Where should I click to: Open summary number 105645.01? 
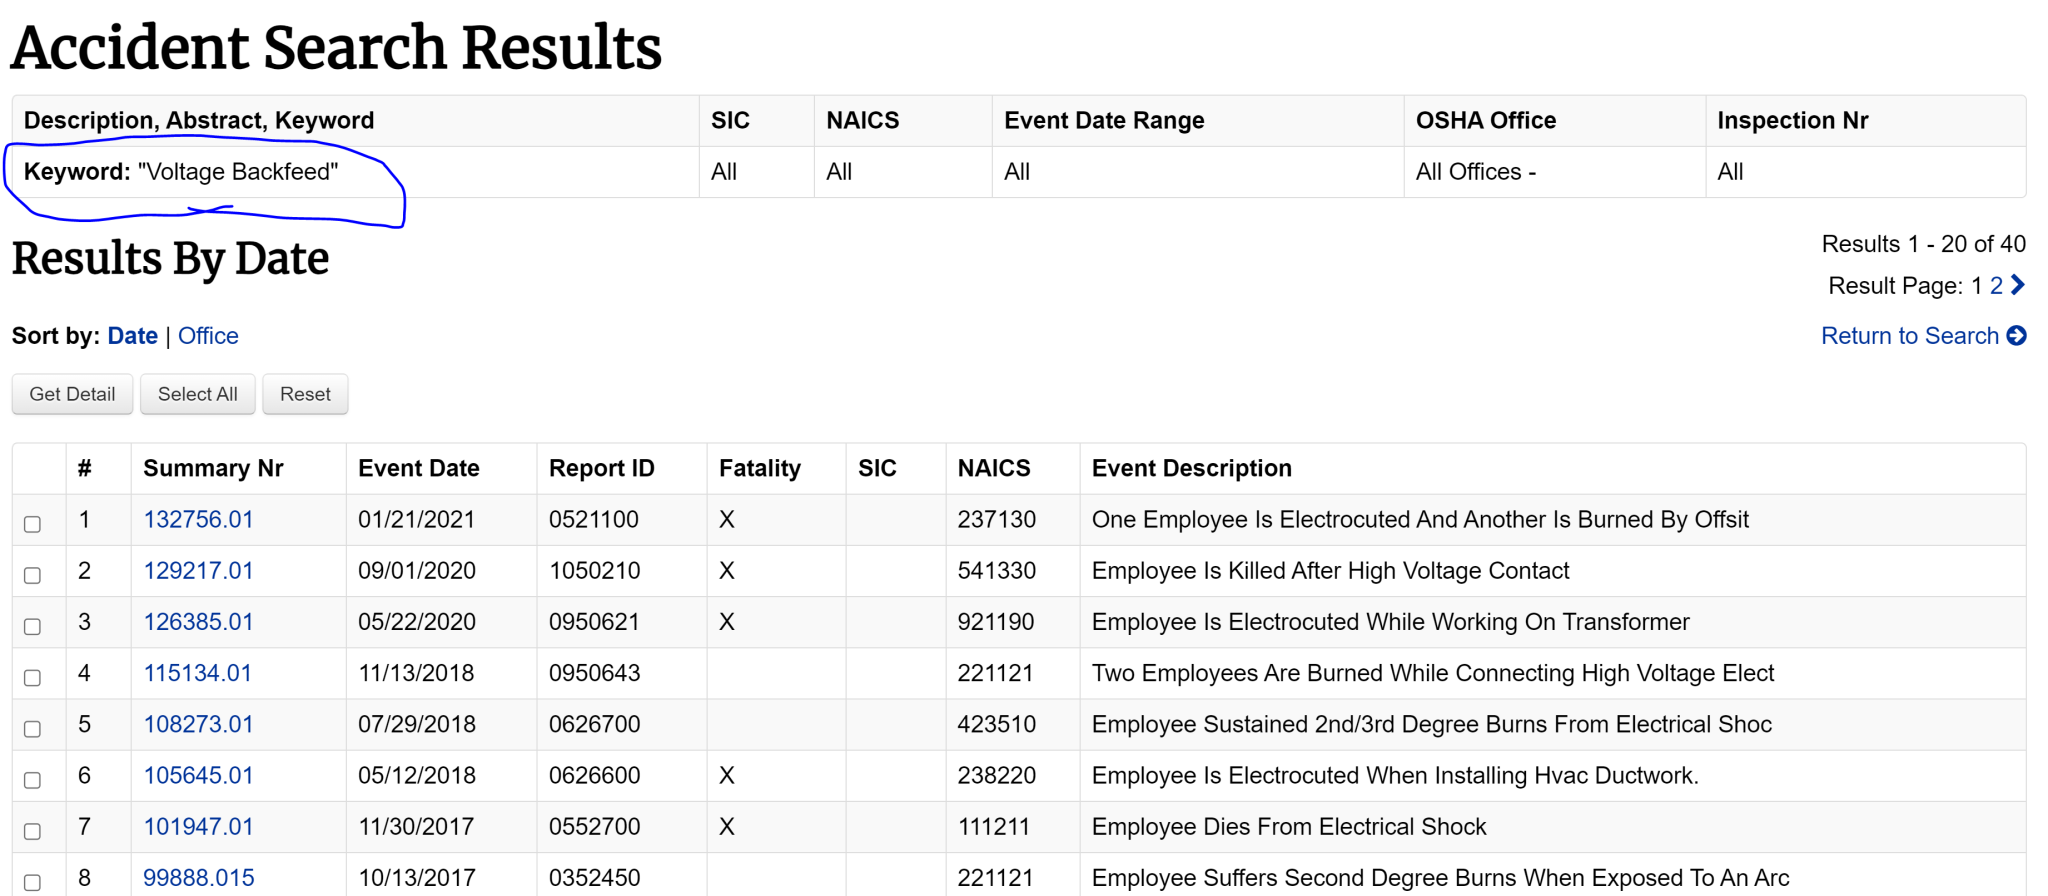(x=198, y=775)
